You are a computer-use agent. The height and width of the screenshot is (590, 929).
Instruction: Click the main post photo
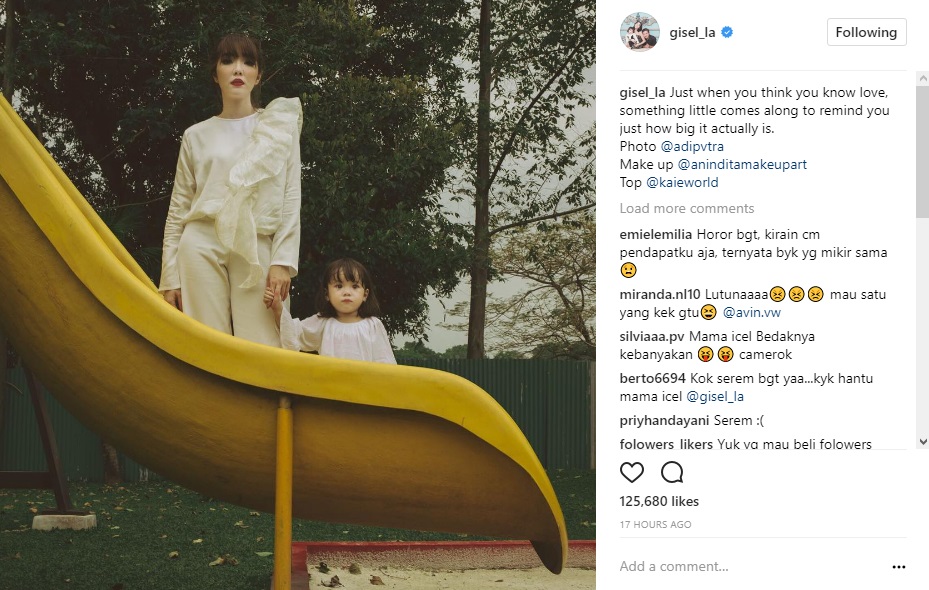pyautogui.click(x=297, y=295)
